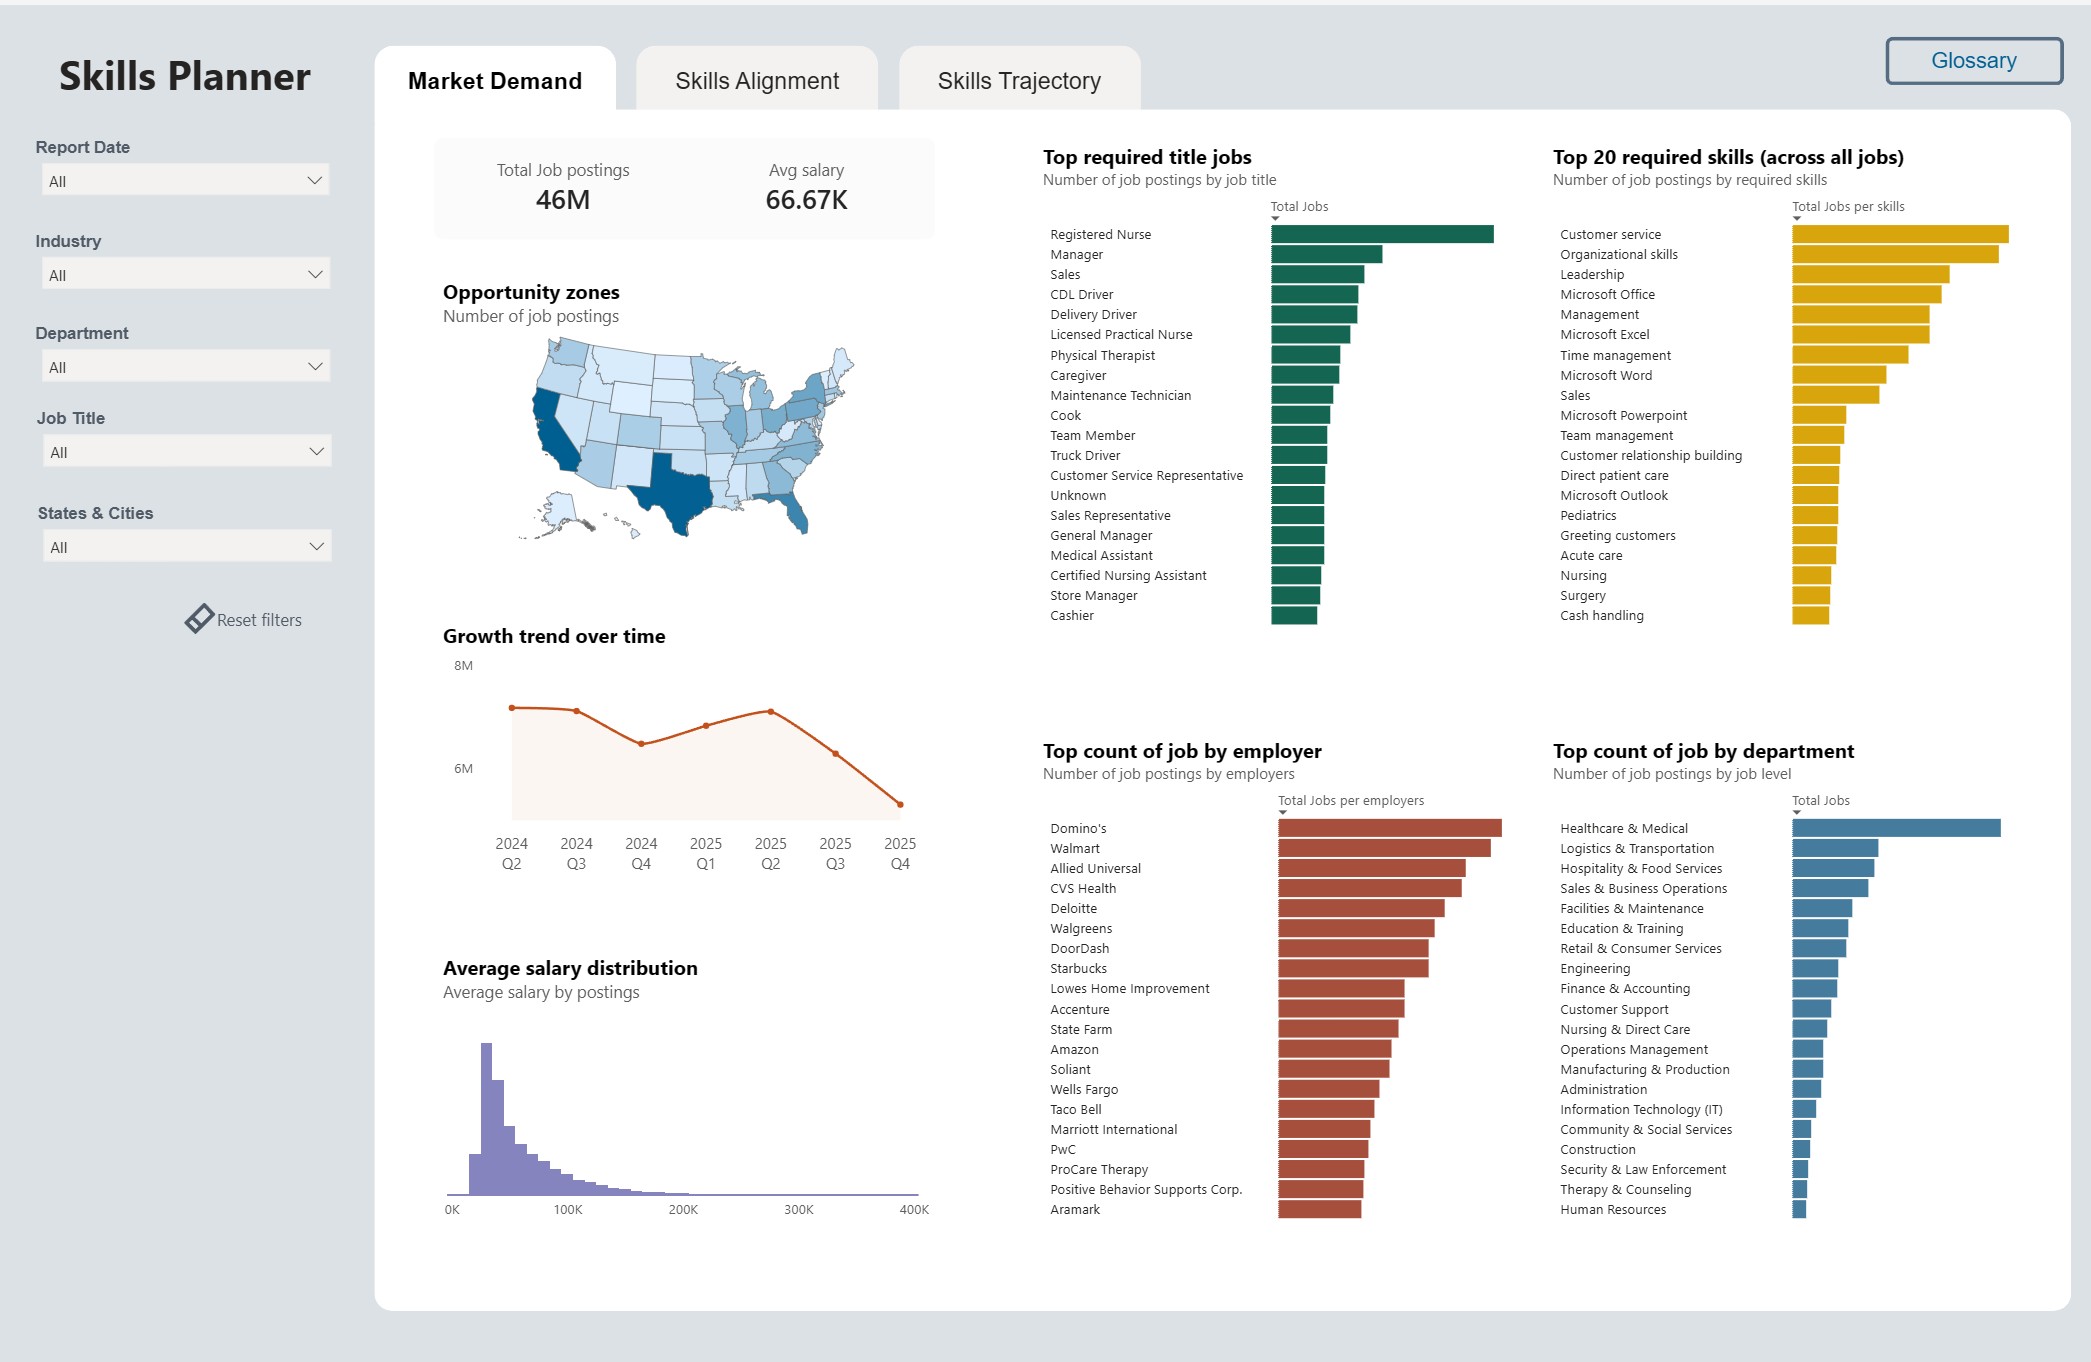
Task: Click the Reset filters label
Action: click(x=259, y=620)
